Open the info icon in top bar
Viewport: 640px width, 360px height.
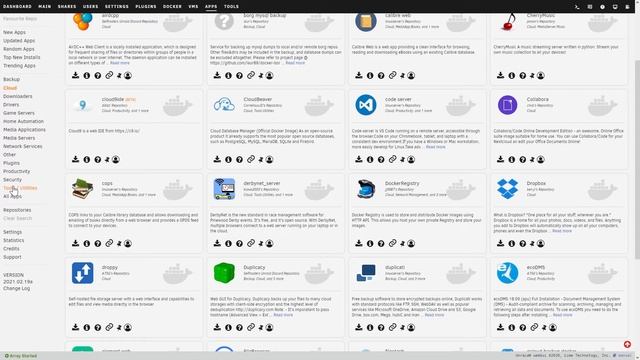coord(602,7)
